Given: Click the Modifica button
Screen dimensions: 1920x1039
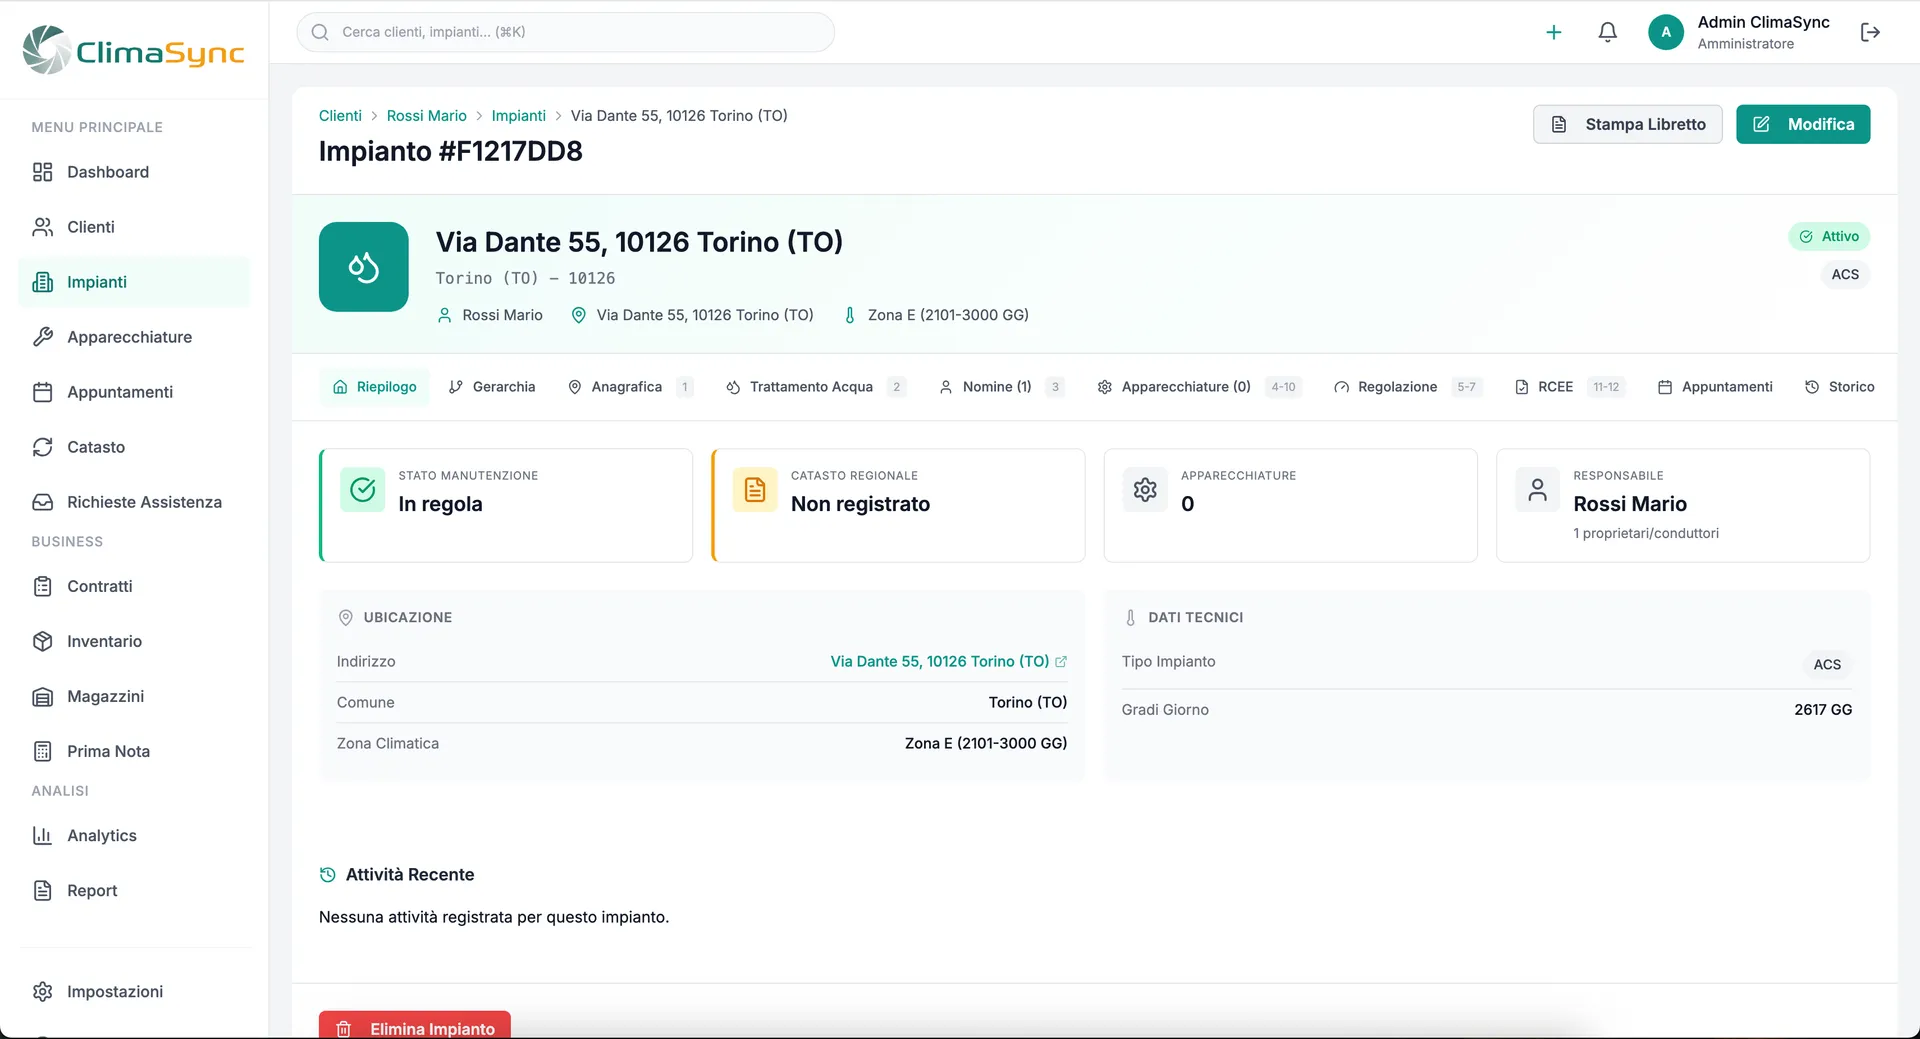Looking at the screenshot, I should click(x=1803, y=124).
